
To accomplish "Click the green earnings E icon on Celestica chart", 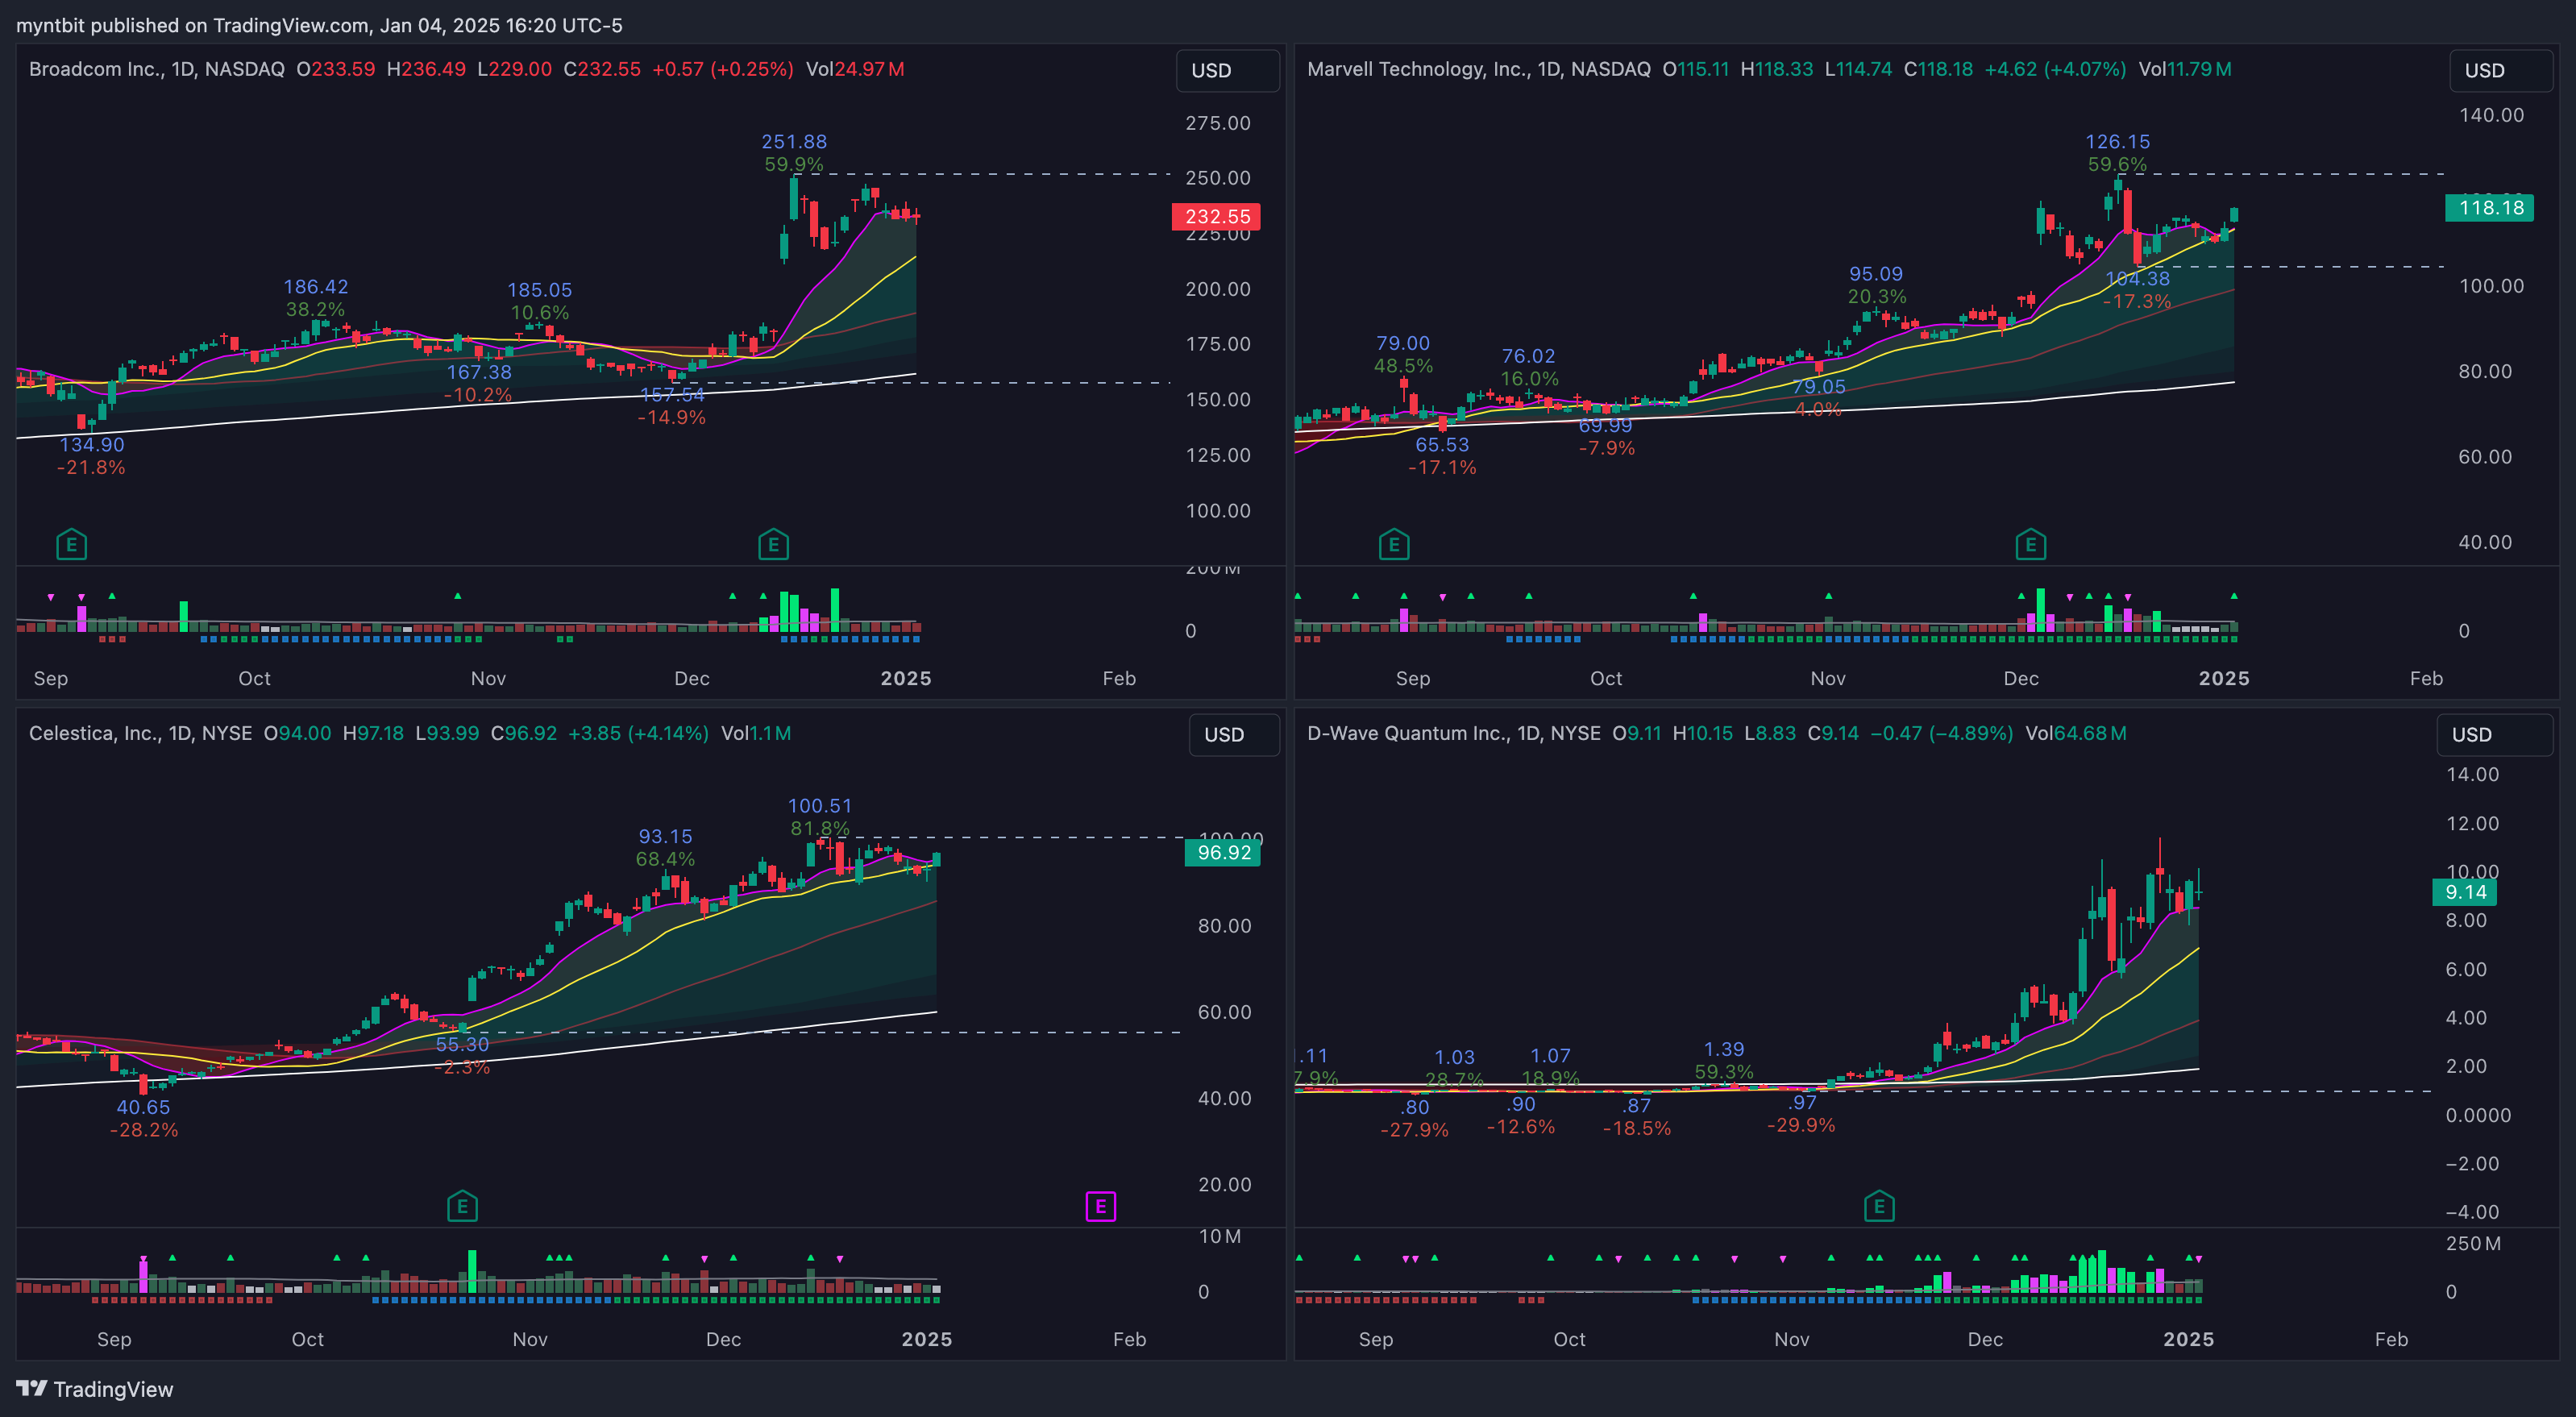I will point(462,1206).
